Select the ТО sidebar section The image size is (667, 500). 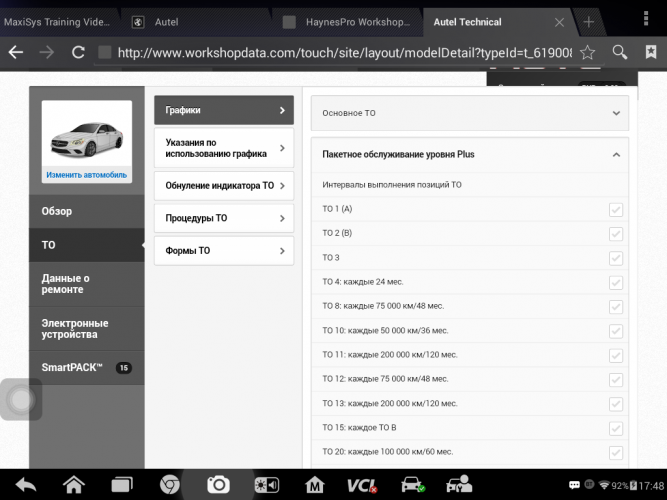point(87,245)
